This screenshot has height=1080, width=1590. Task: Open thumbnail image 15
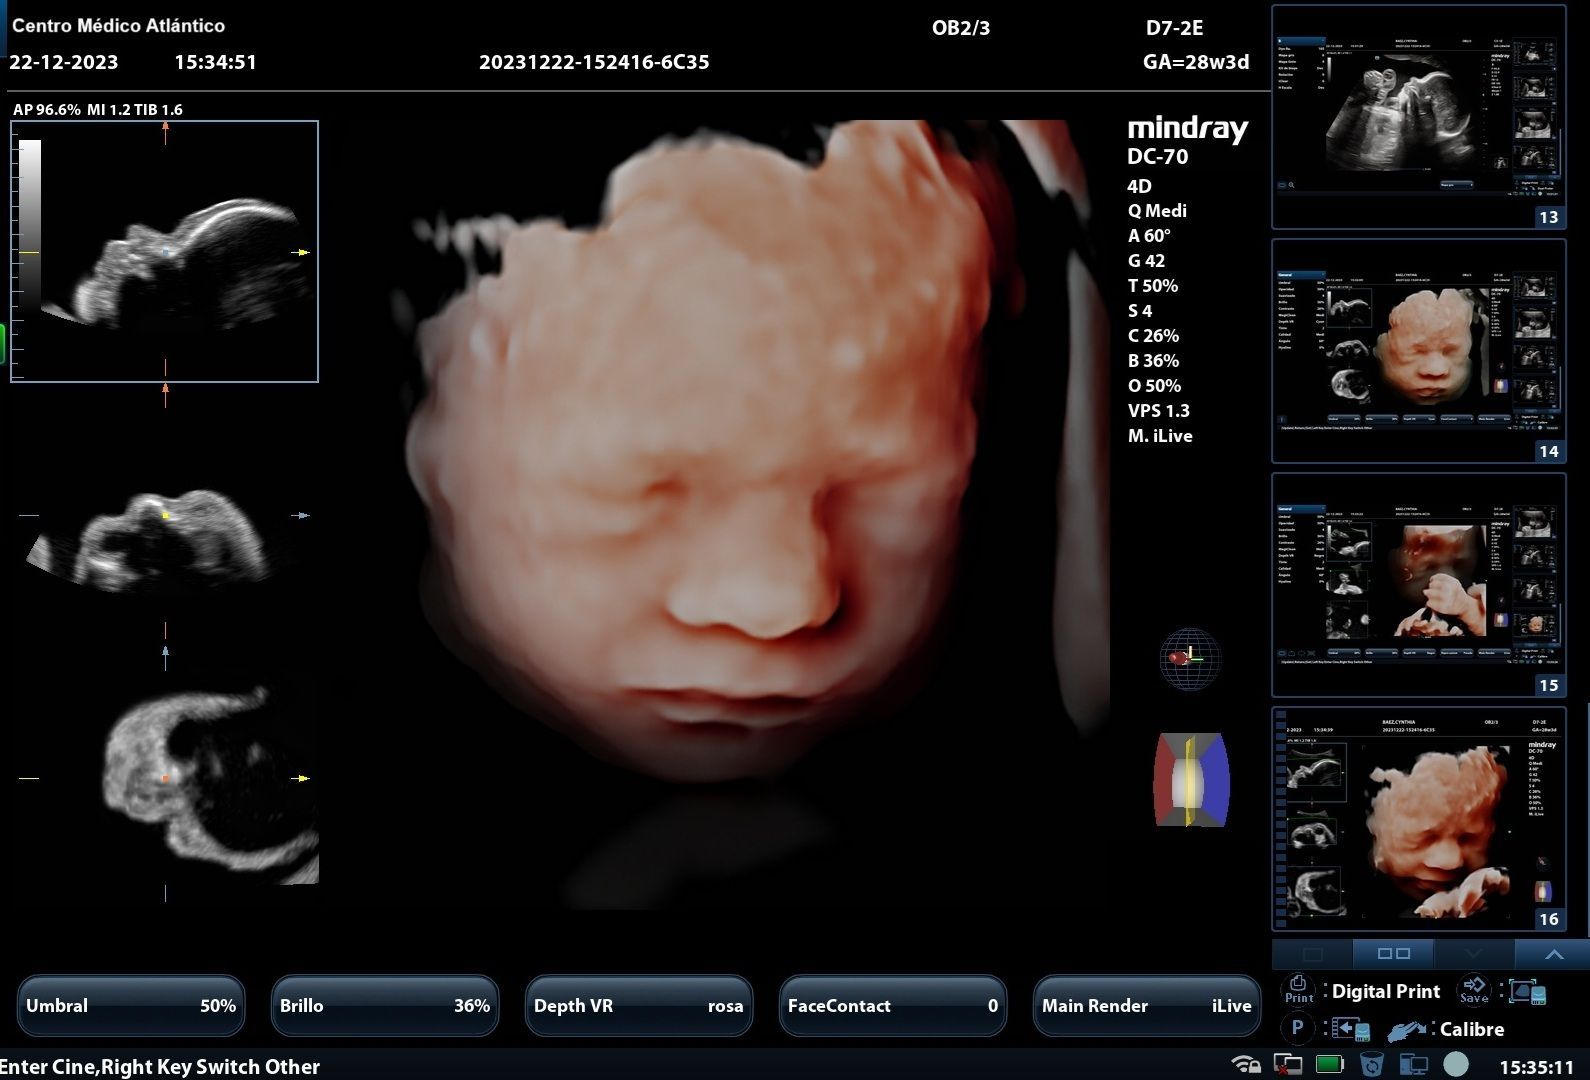click(1418, 585)
